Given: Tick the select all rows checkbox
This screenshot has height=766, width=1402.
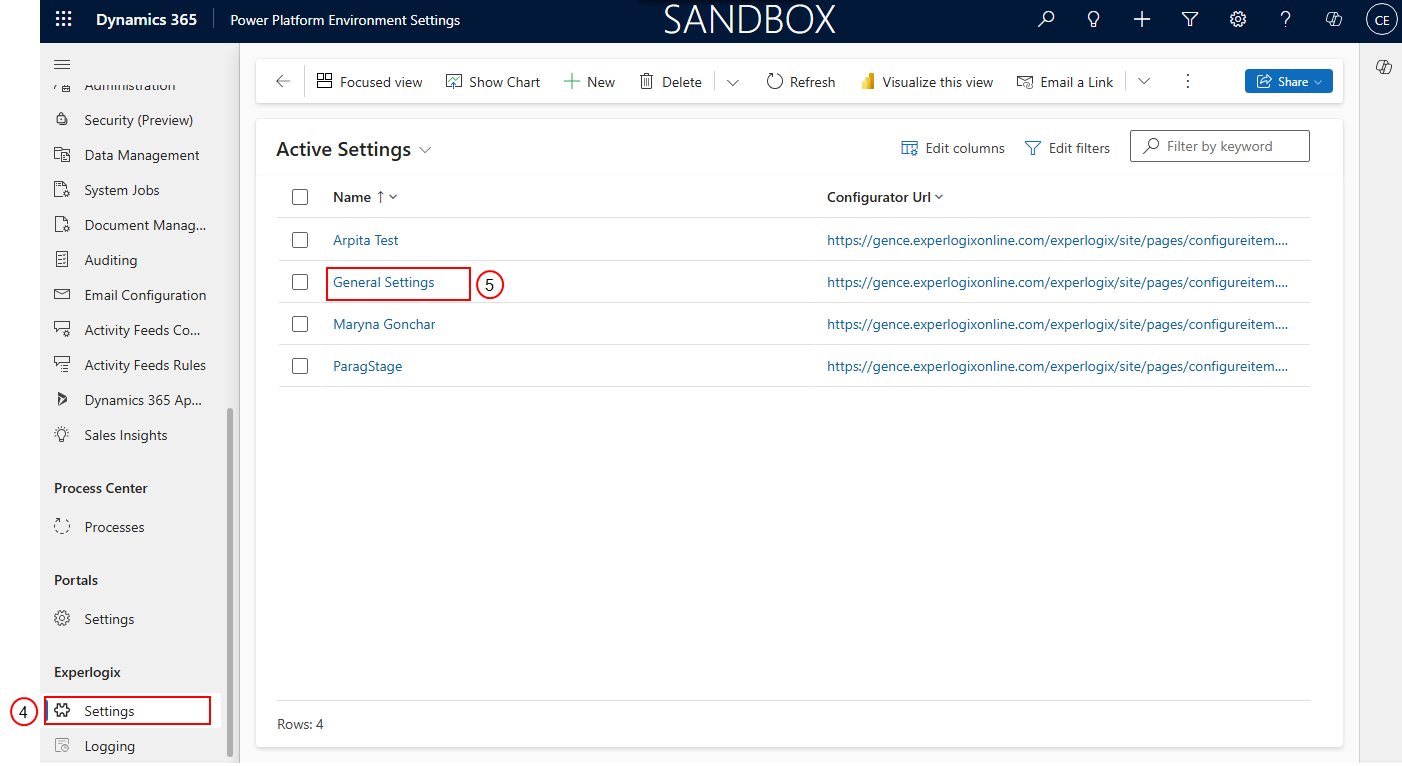Looking at the screenshot, I should click(x=300, y=197).
